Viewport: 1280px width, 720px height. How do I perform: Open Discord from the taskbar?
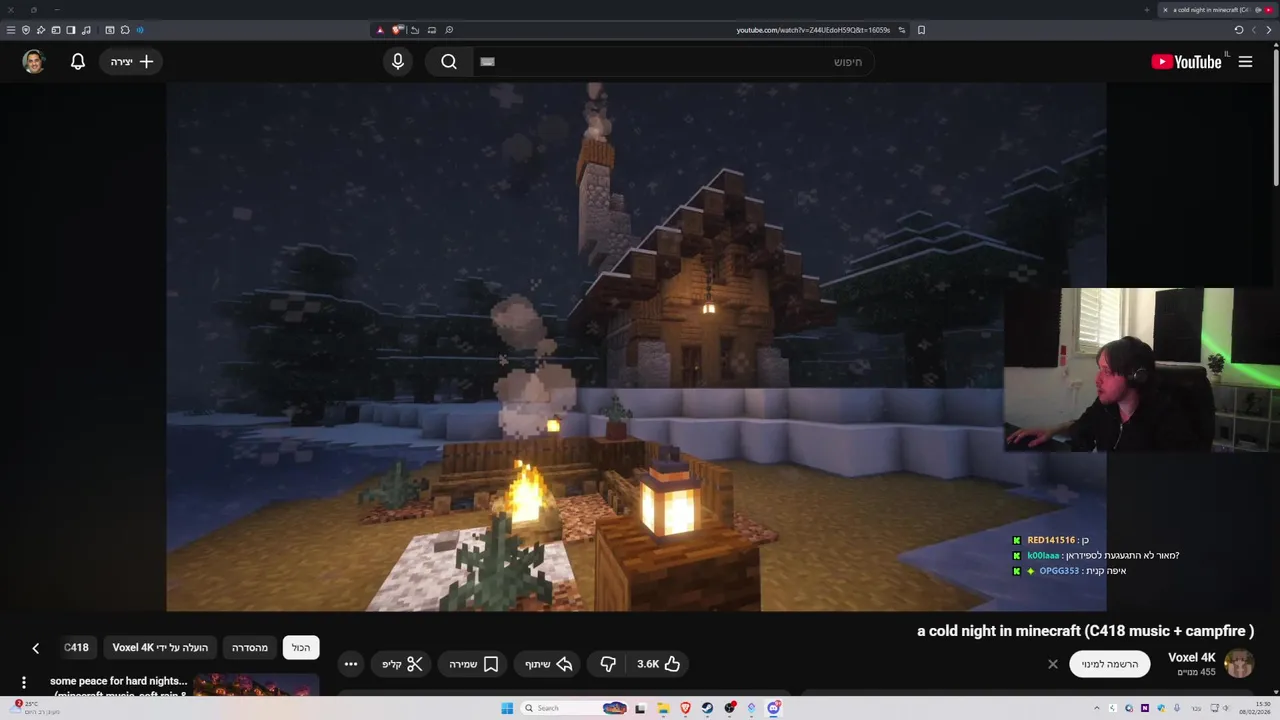point(773,708)
